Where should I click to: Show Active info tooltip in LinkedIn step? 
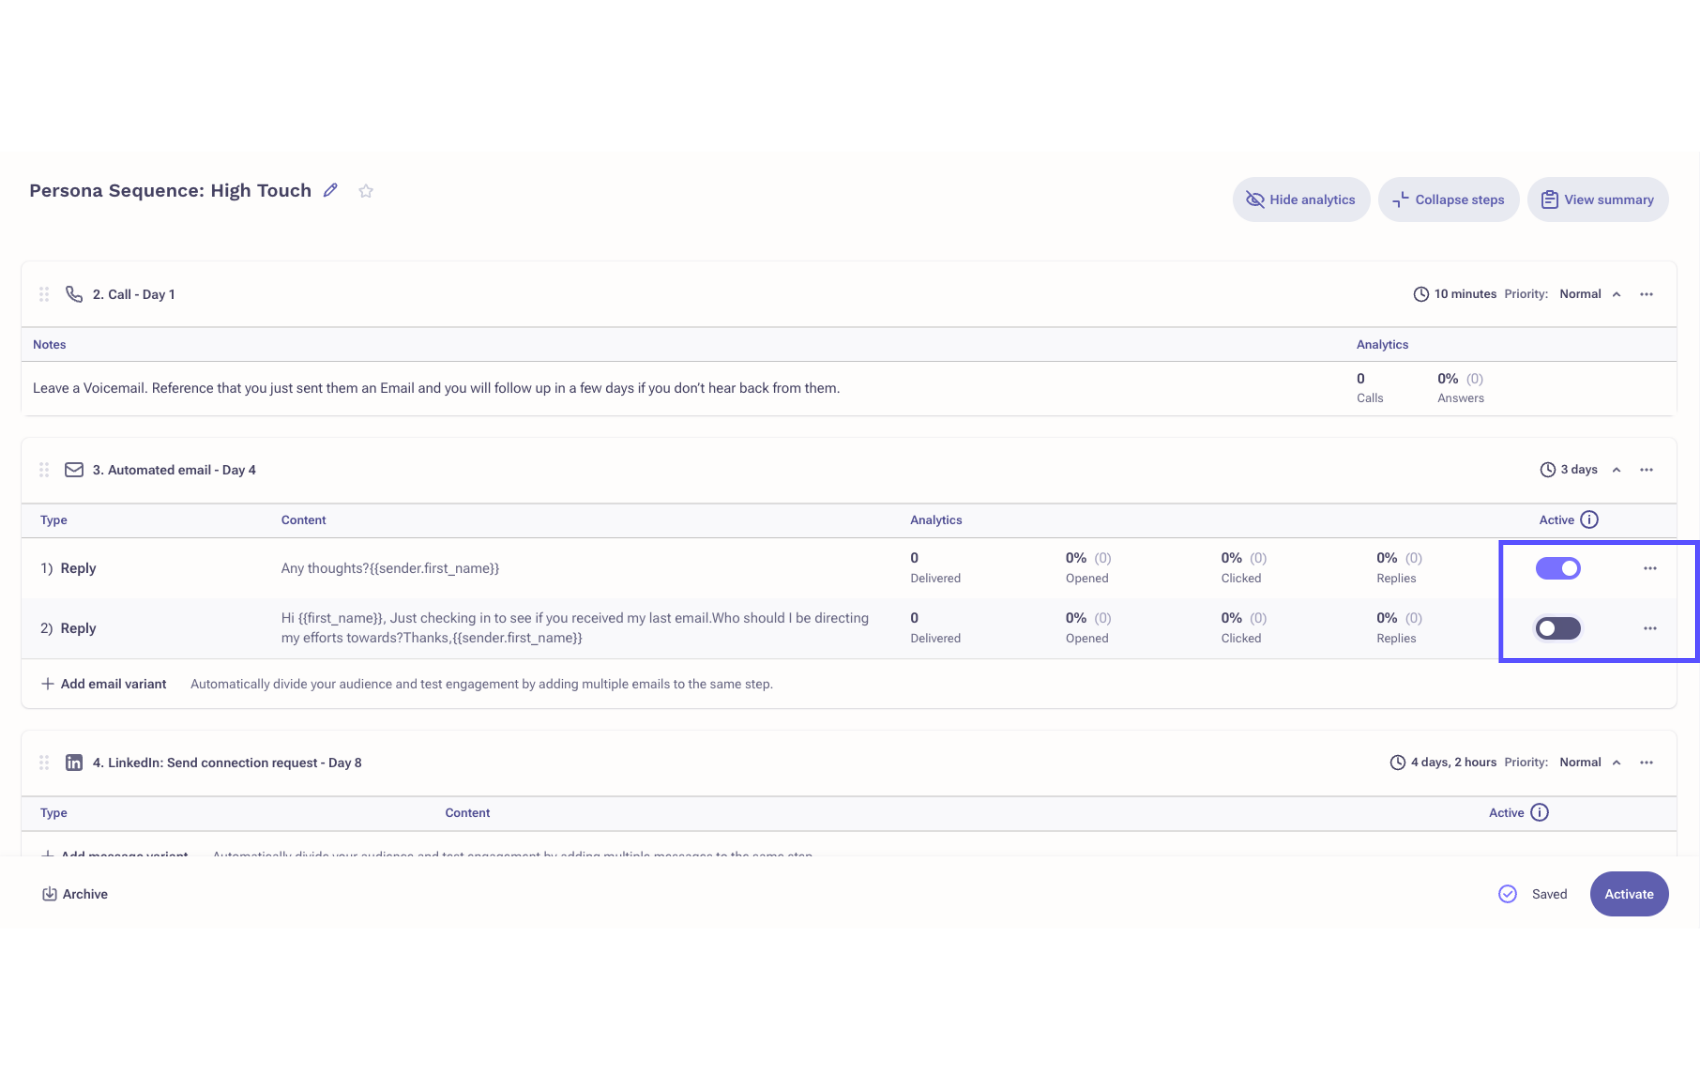tap(1539, 813)
